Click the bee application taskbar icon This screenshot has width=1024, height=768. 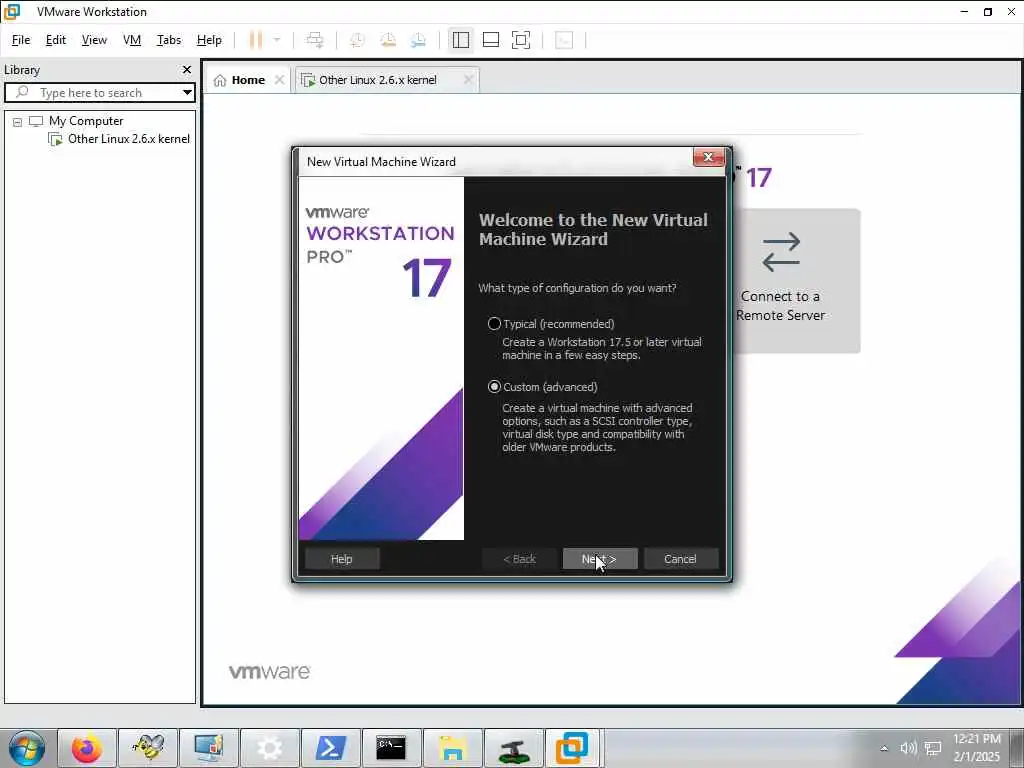click(x=148, y=748)
